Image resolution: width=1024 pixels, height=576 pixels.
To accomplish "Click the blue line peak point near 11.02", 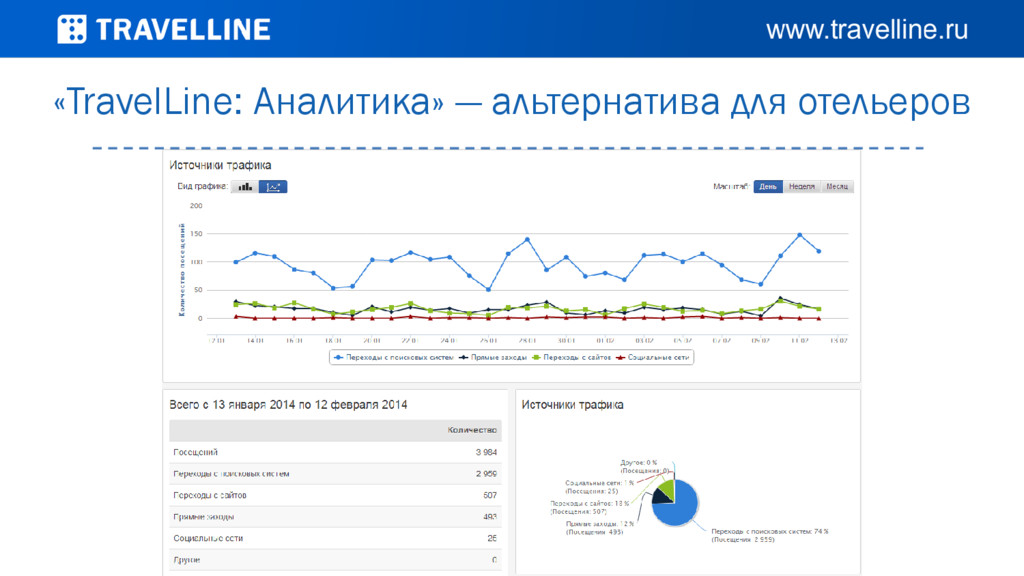I will (x=799, y=234).
